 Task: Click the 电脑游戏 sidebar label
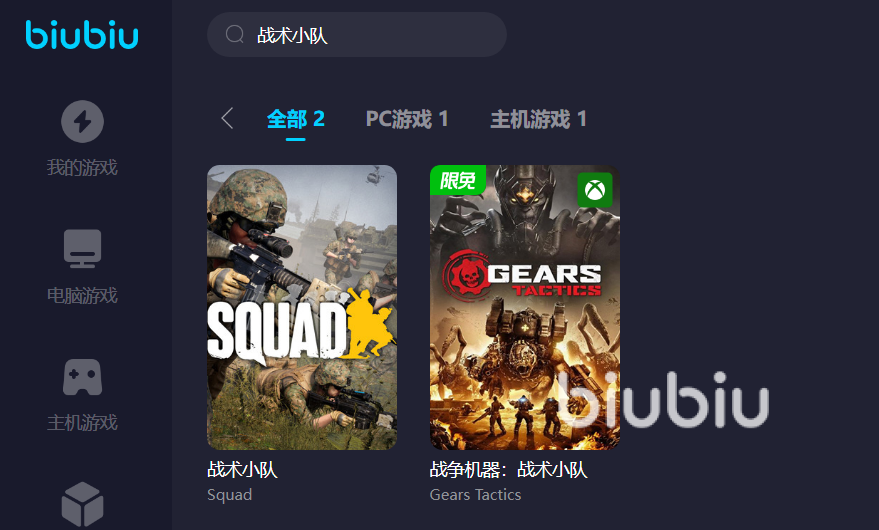point(82,295)
